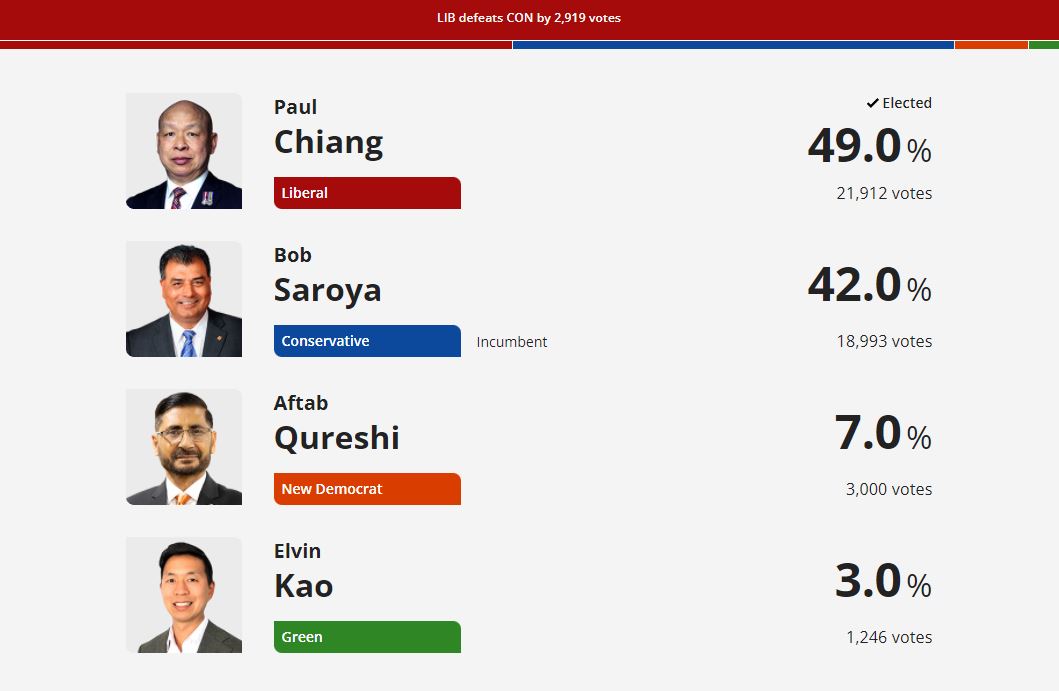Click the blue Conservative segment of vote-share bar
This screenshot has height=691, width=1059.
[x=733, y=45]
